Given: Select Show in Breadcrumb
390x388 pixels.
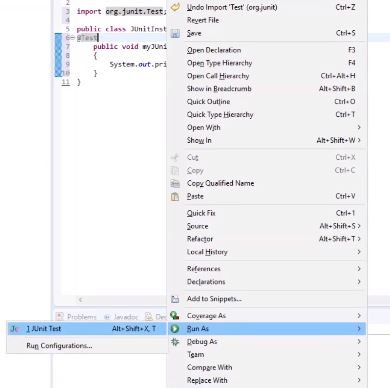Looking at the screenshot, I should [x=267, y=89].
